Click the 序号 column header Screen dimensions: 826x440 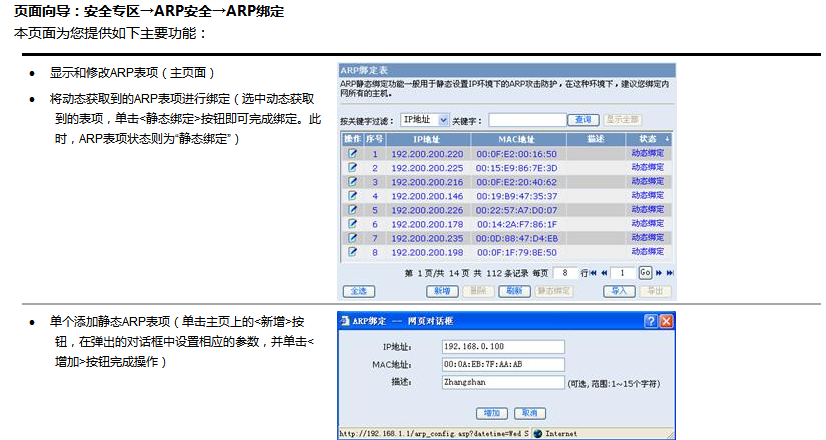(x=375, y=139)
